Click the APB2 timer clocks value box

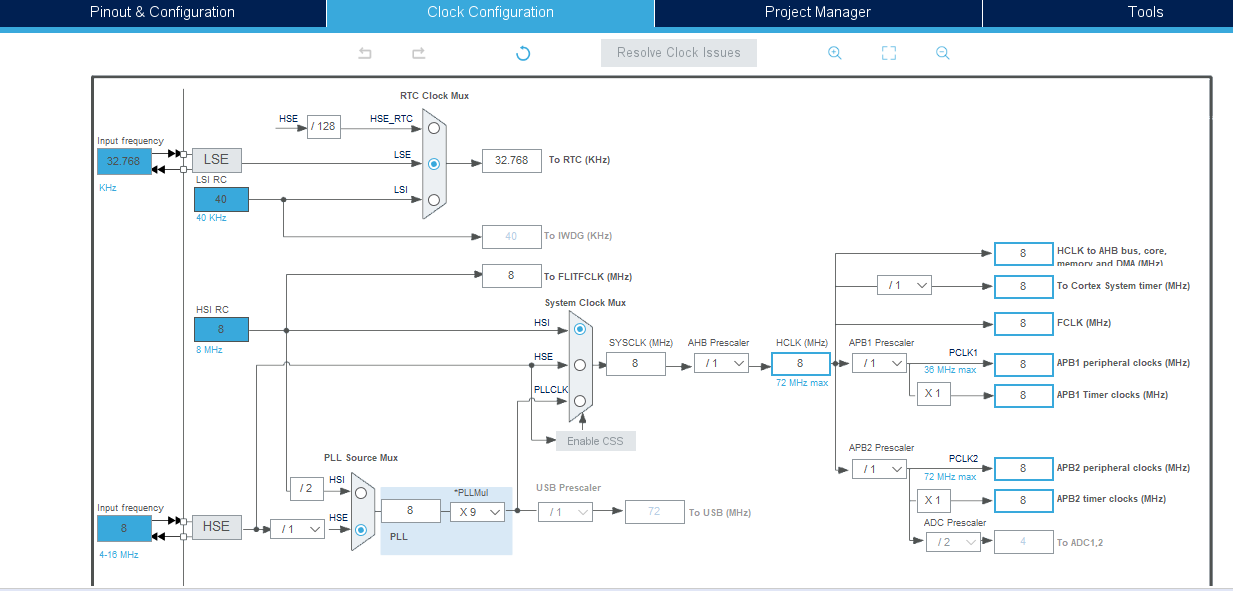click(x=1024, y=499)
